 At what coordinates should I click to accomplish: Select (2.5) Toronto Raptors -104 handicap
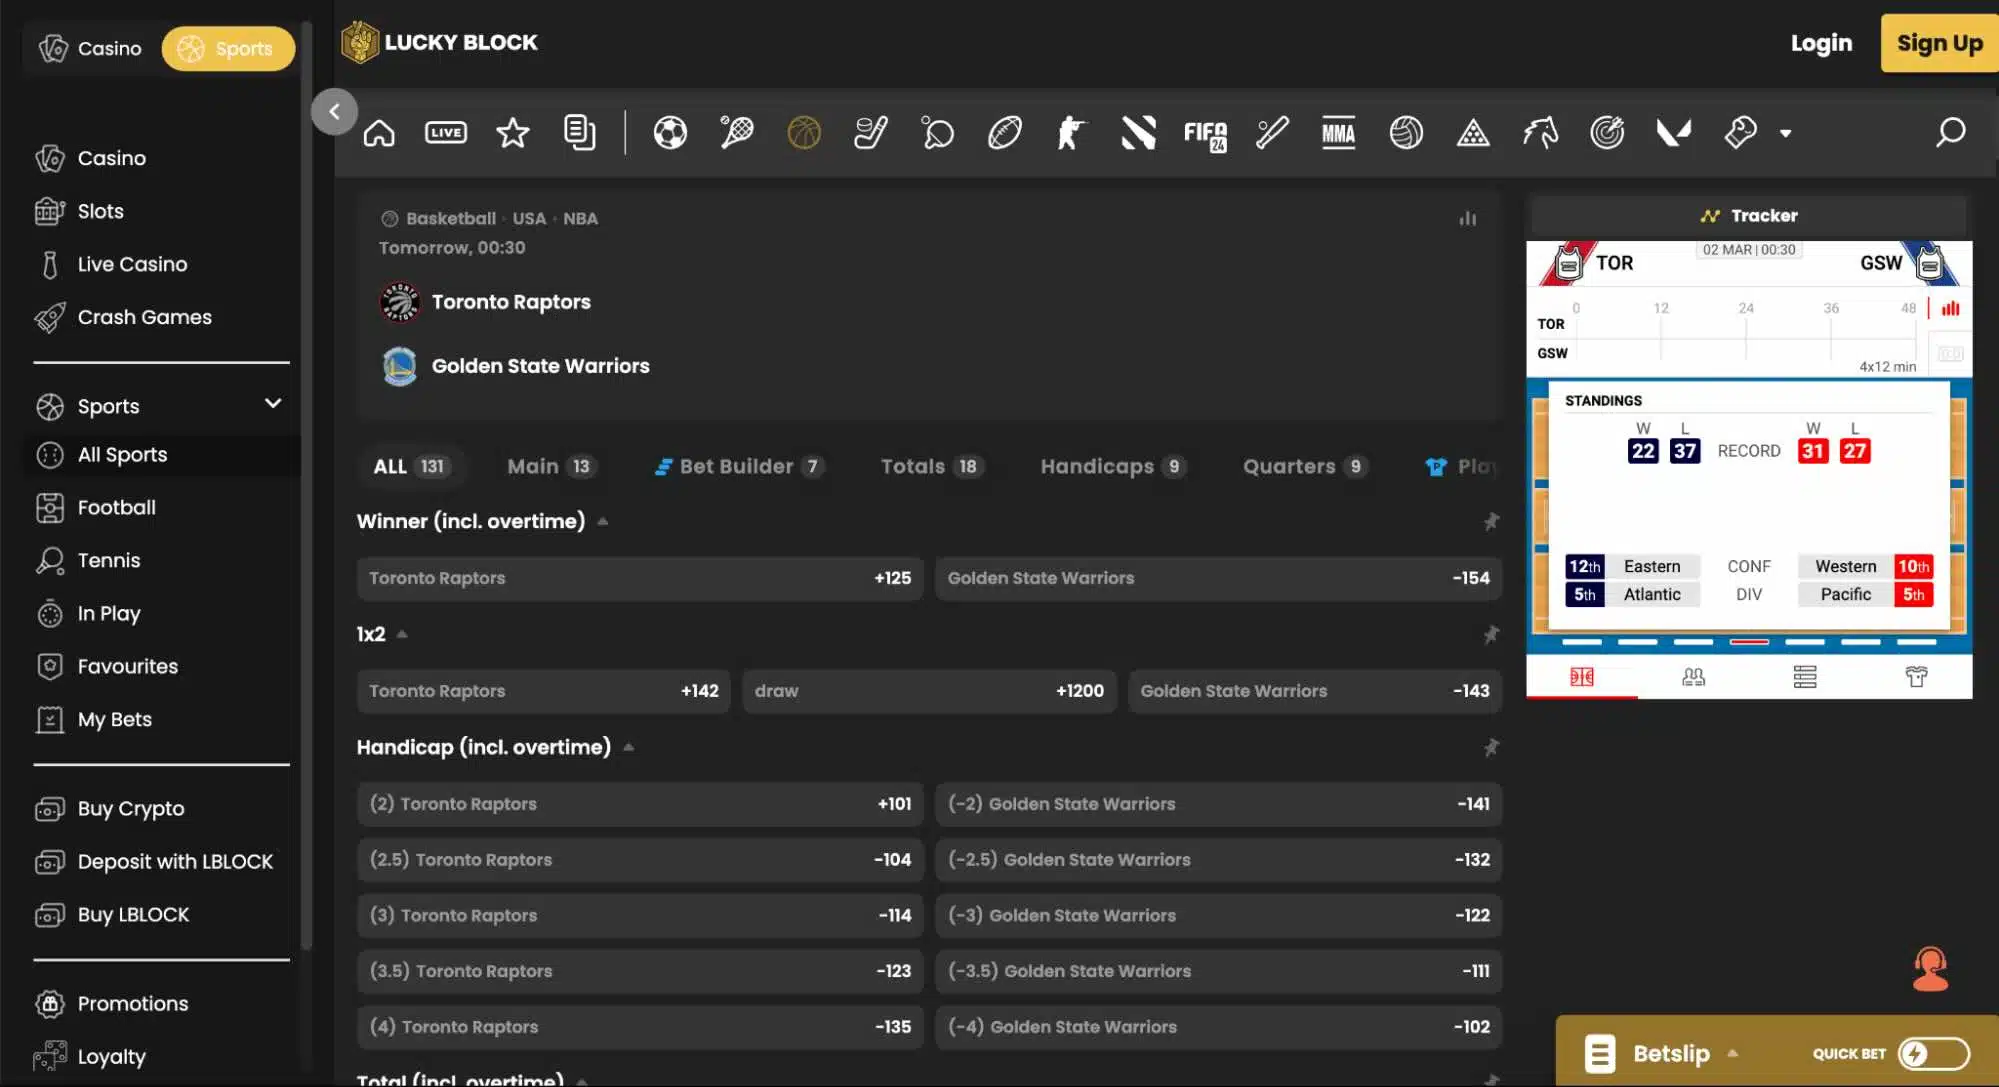640,860
